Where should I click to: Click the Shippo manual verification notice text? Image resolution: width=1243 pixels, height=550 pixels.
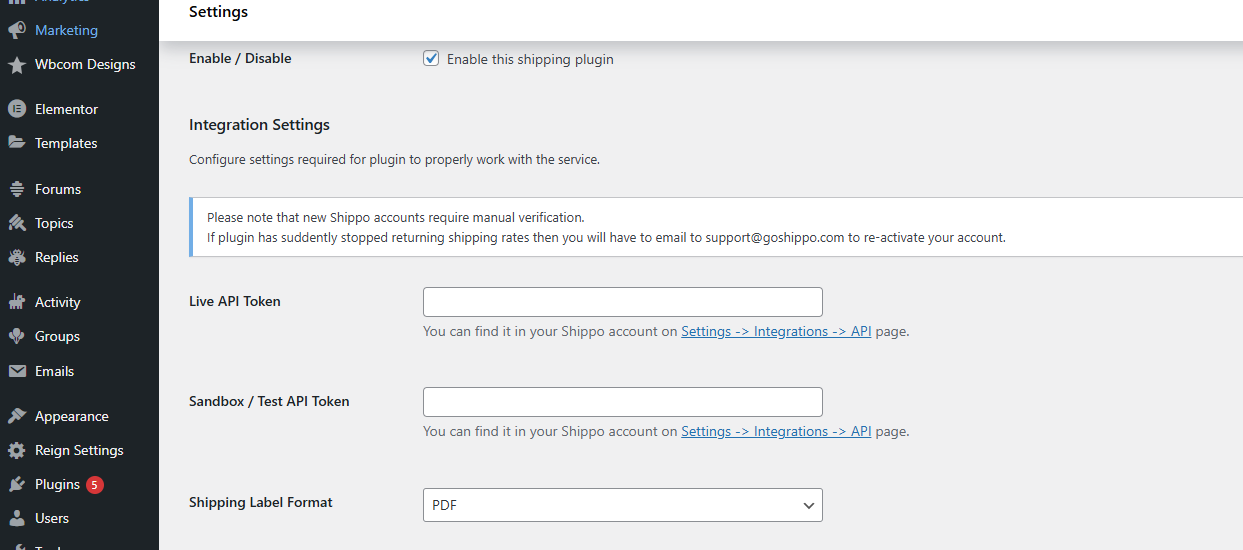click(395, 217)
